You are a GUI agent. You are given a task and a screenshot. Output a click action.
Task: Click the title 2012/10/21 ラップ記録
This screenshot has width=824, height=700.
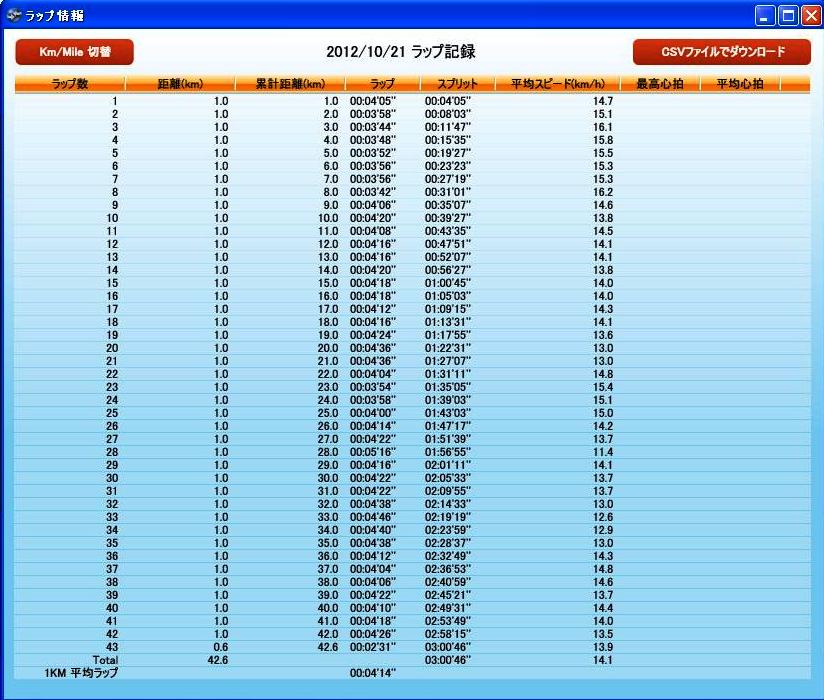(401, 52)
